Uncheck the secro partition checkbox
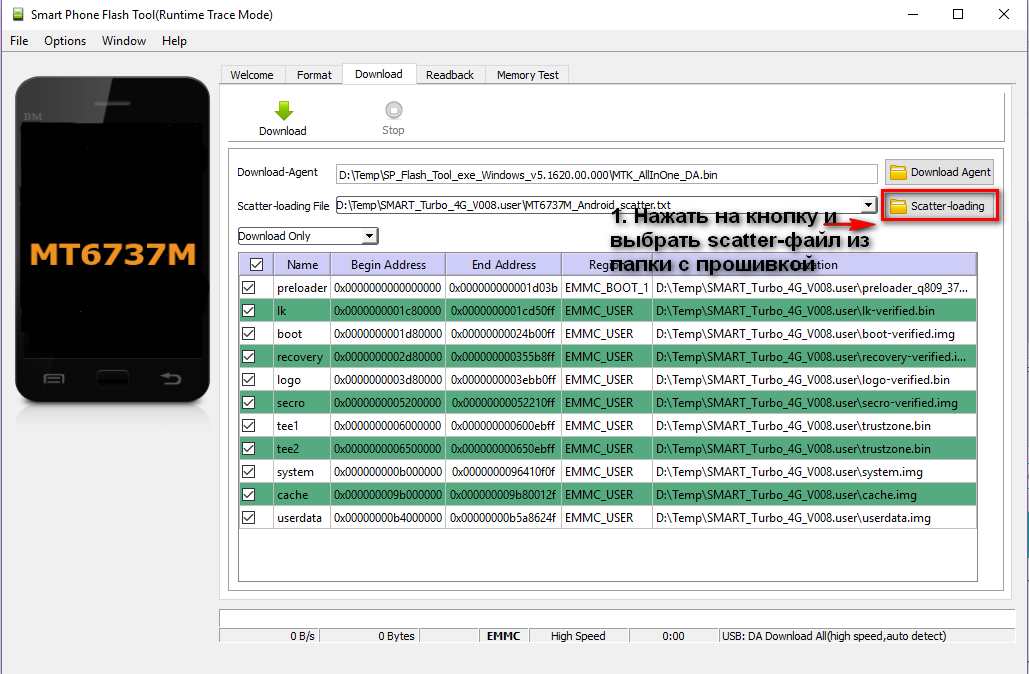 [249, 402]
